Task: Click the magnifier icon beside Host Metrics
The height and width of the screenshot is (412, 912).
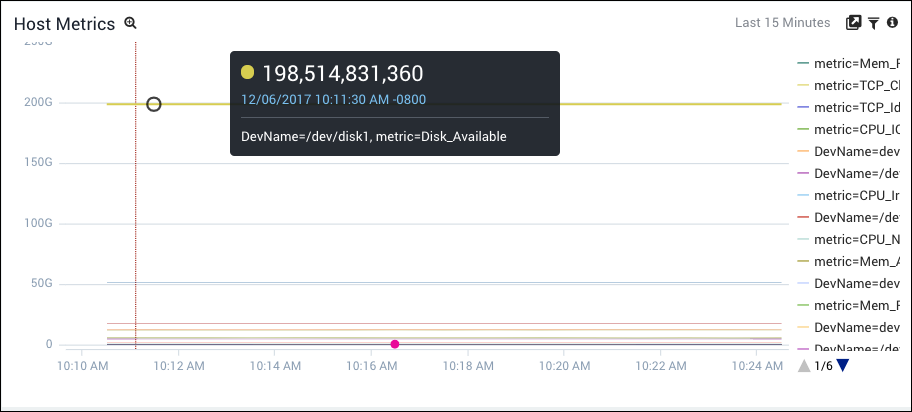Action: [x=130, y=23]
